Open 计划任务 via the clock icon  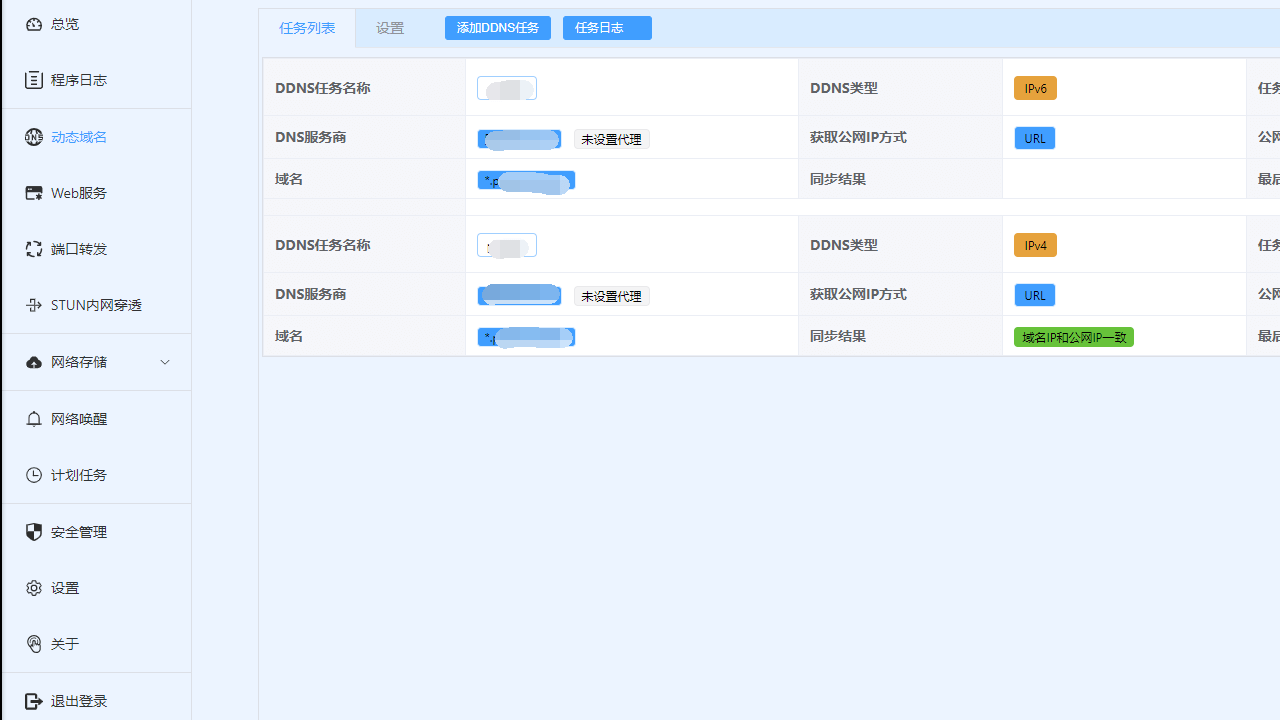click(x=34, y=475)
